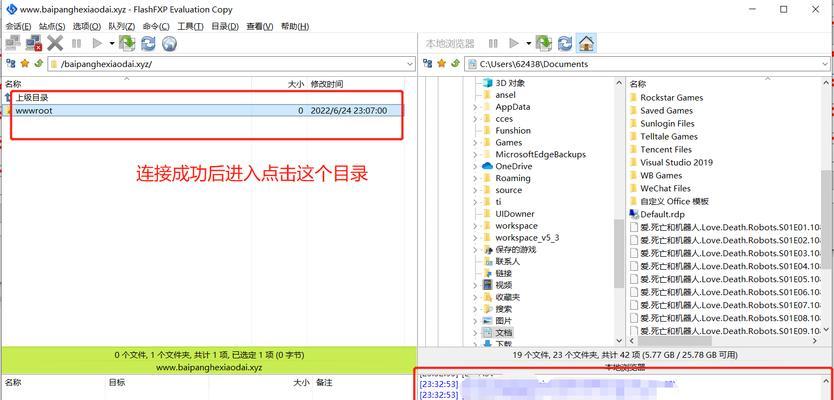Screen dimensions: 834x400
Task: Start transfer queue in remote pane toolbar
Action: click(x=97, y=43)
